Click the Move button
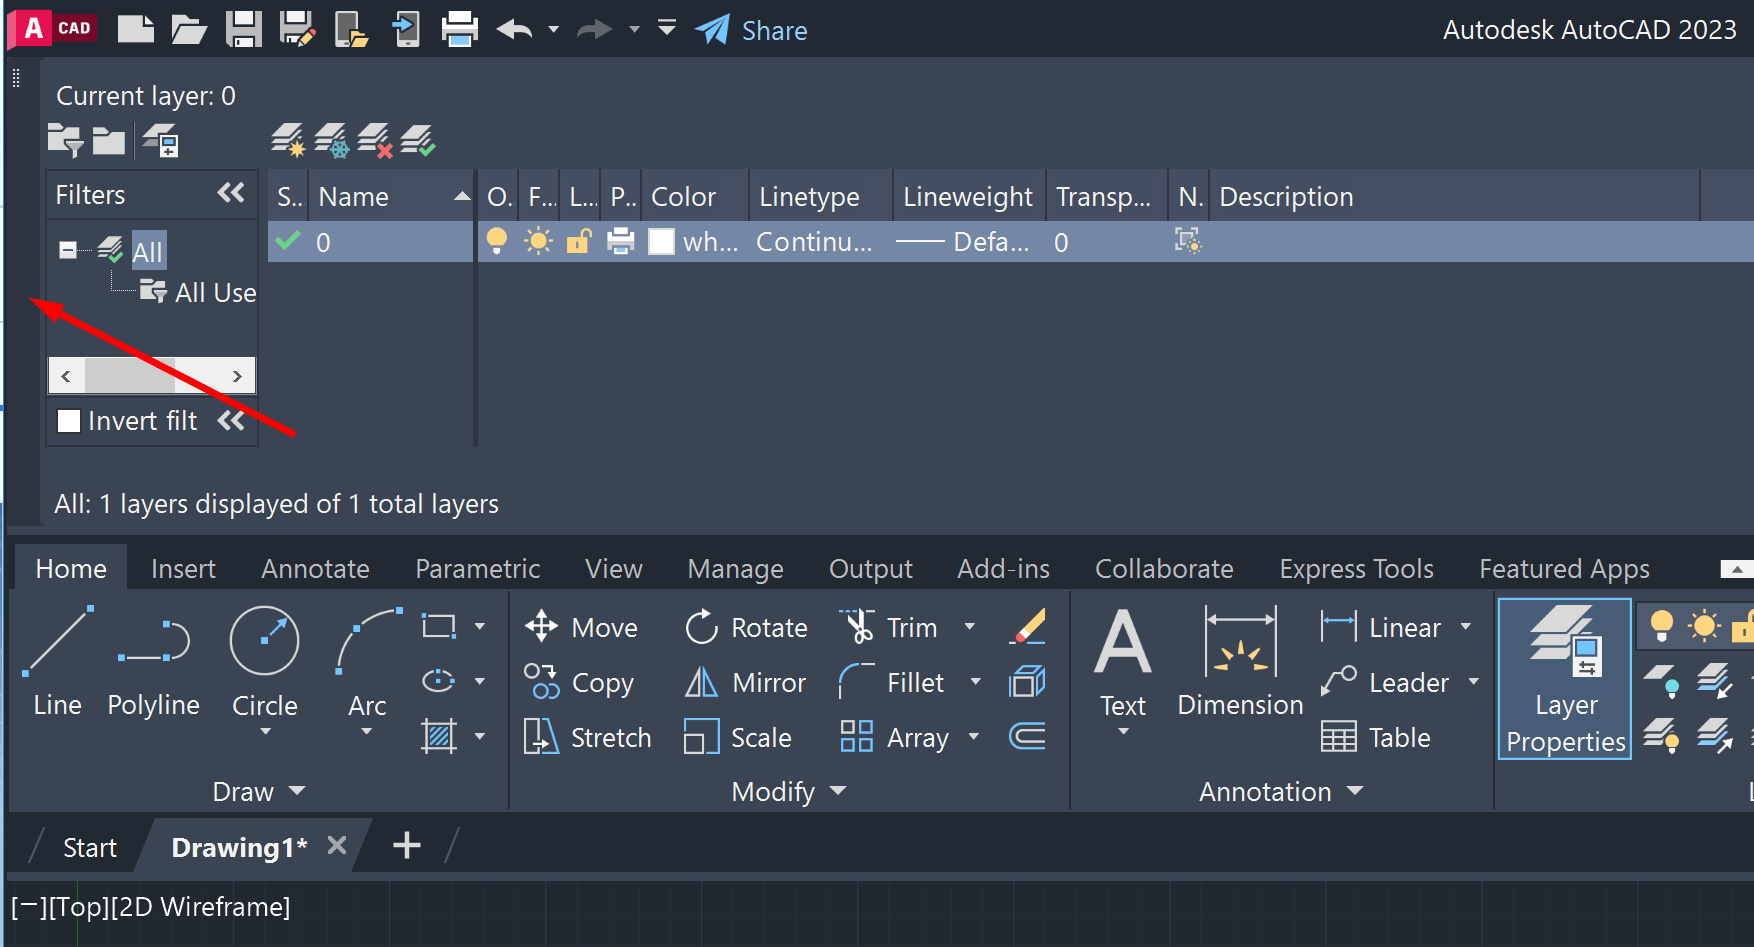Image resolution: width=1754 pixels, height=947 pixels. click(582, 627)
